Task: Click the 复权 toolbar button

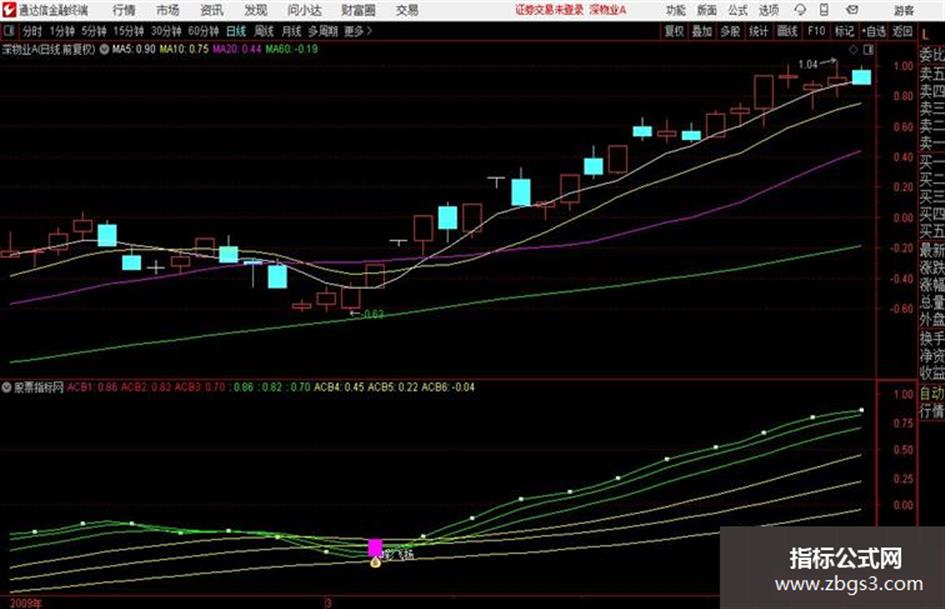Action: (674, 31)
